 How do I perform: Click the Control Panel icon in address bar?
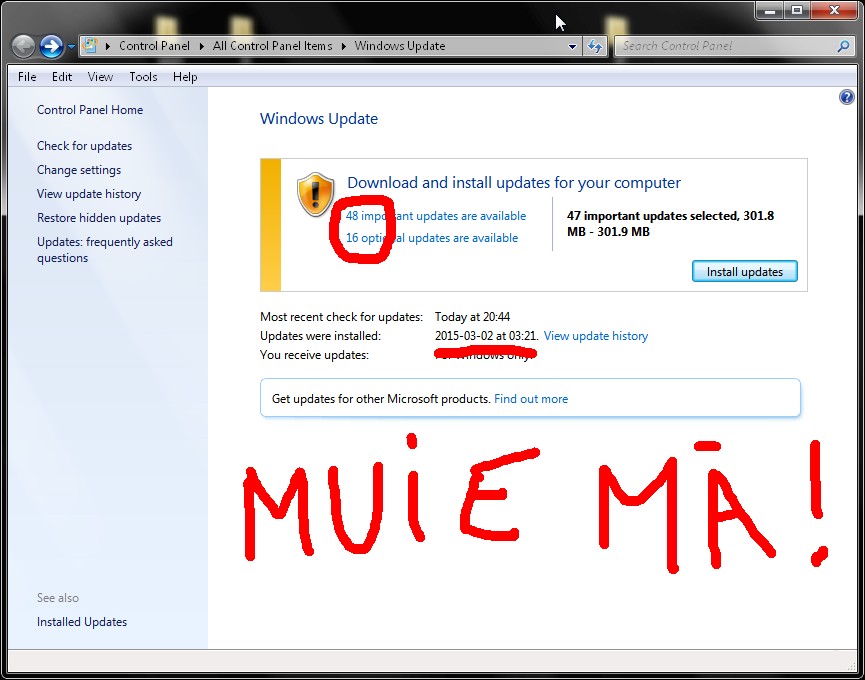point(90,46)
